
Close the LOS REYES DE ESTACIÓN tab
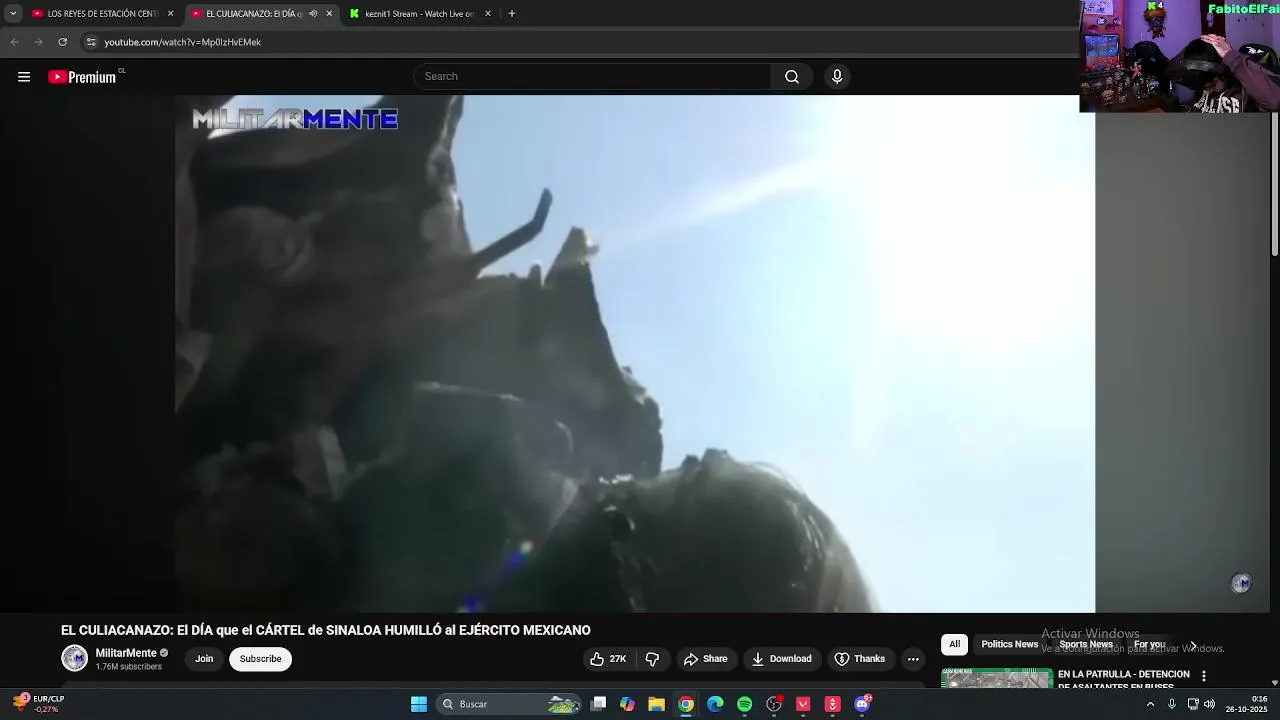tap(170, 14)
